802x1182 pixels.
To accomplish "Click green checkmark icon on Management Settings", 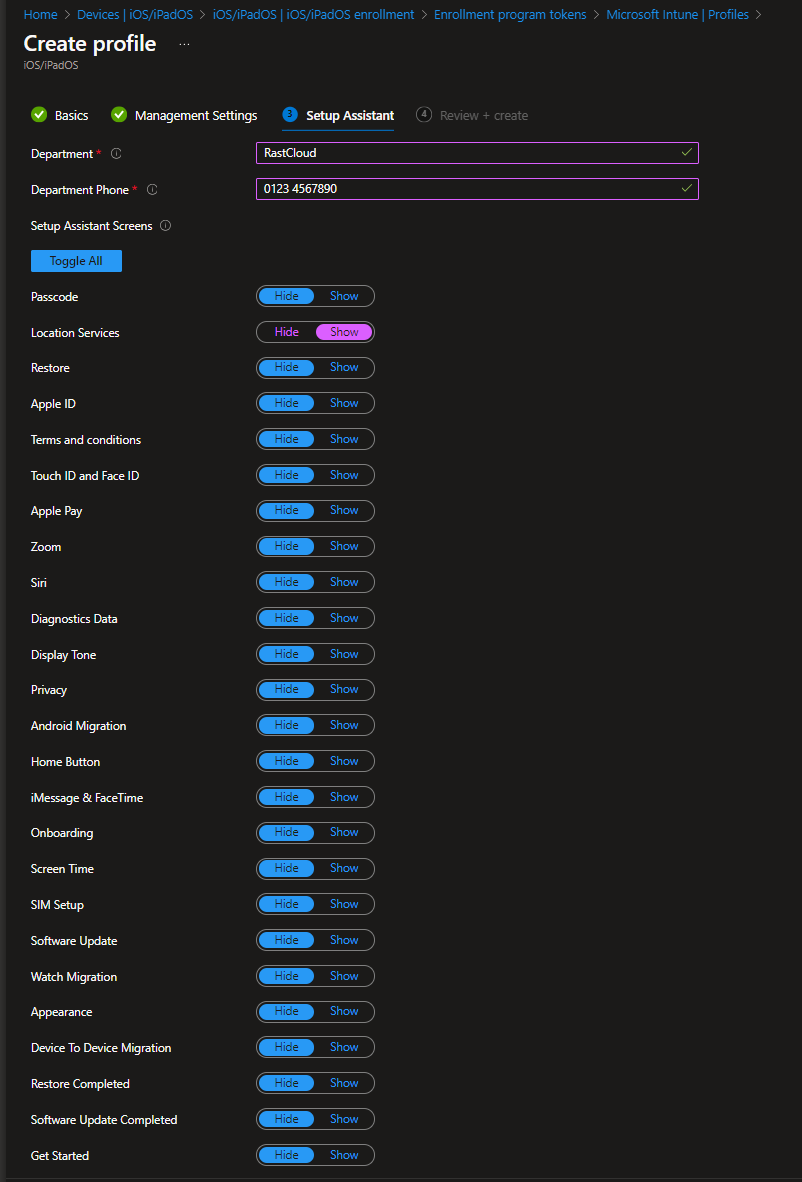I will coord(119,115).
